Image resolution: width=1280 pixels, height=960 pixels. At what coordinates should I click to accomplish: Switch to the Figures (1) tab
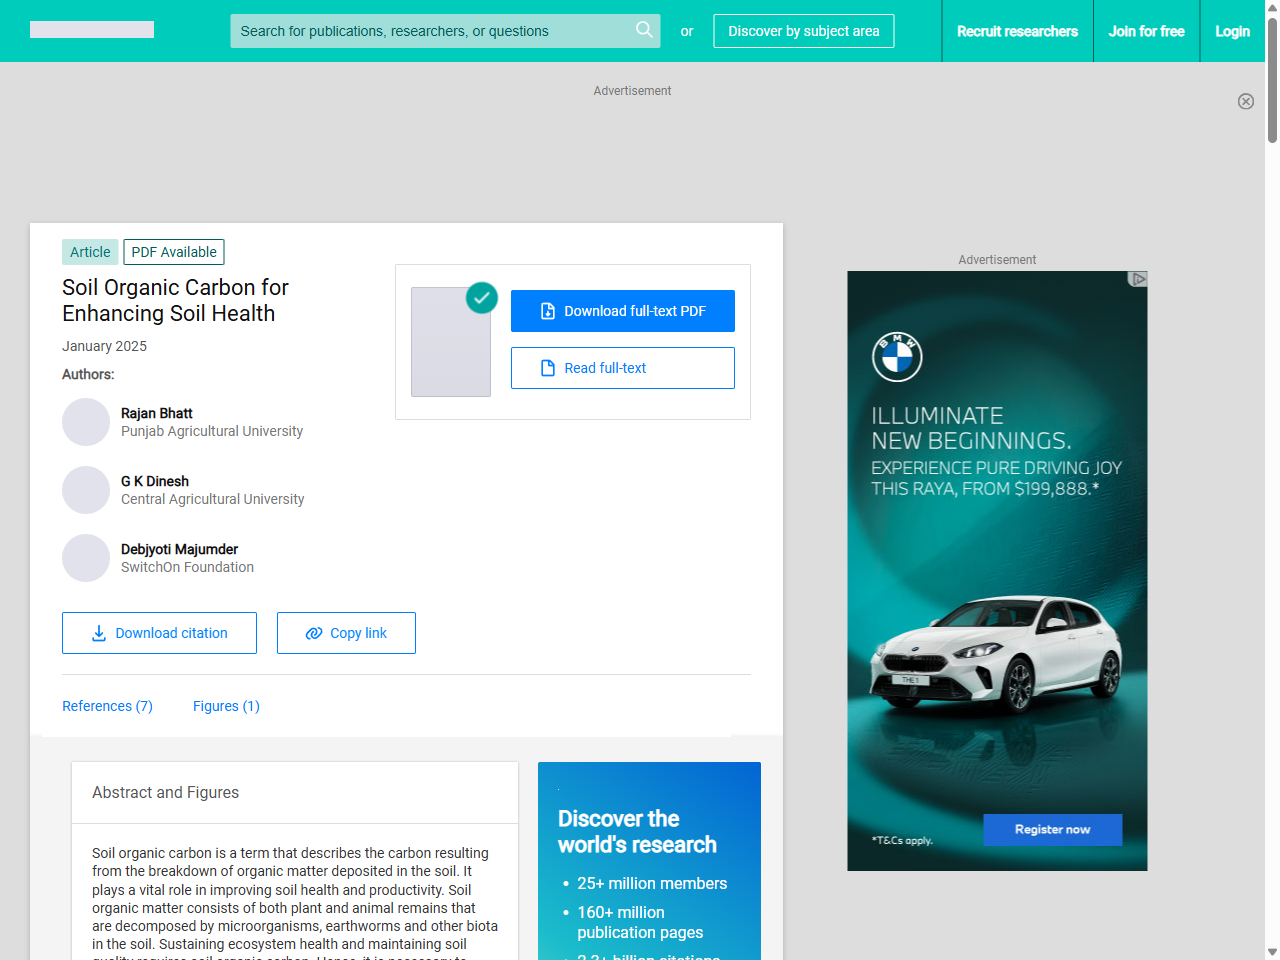[x=226, y=706]
